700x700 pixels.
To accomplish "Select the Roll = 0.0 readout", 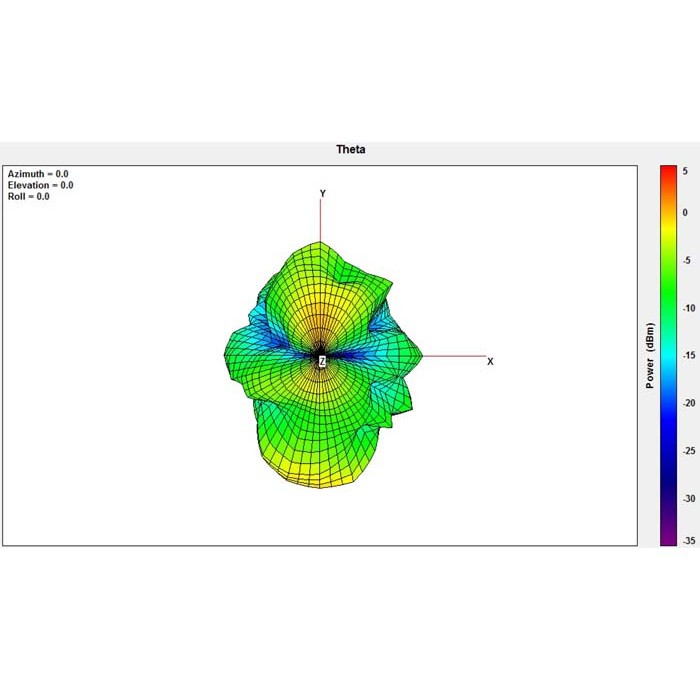I will 29,196.
